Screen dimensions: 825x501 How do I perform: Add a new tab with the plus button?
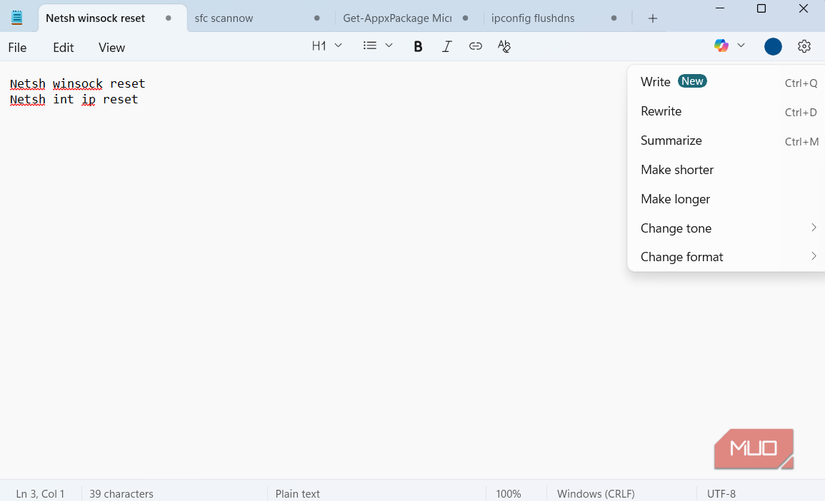pyautogui.click(x=652, y=18)
